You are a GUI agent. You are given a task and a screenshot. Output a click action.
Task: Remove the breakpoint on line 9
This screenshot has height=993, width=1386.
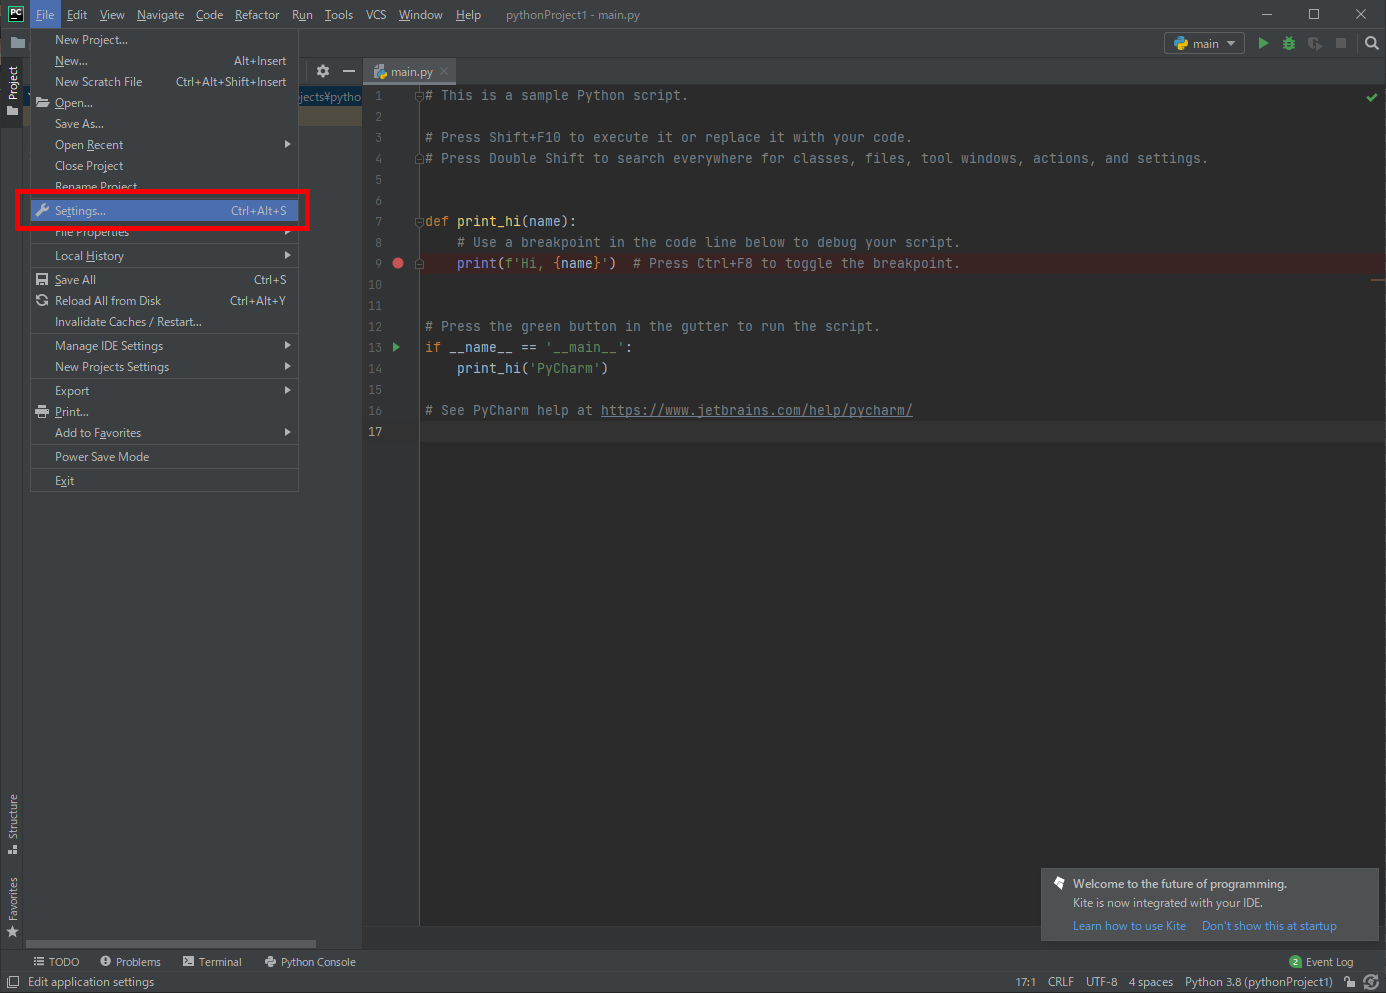coord(397,263)
